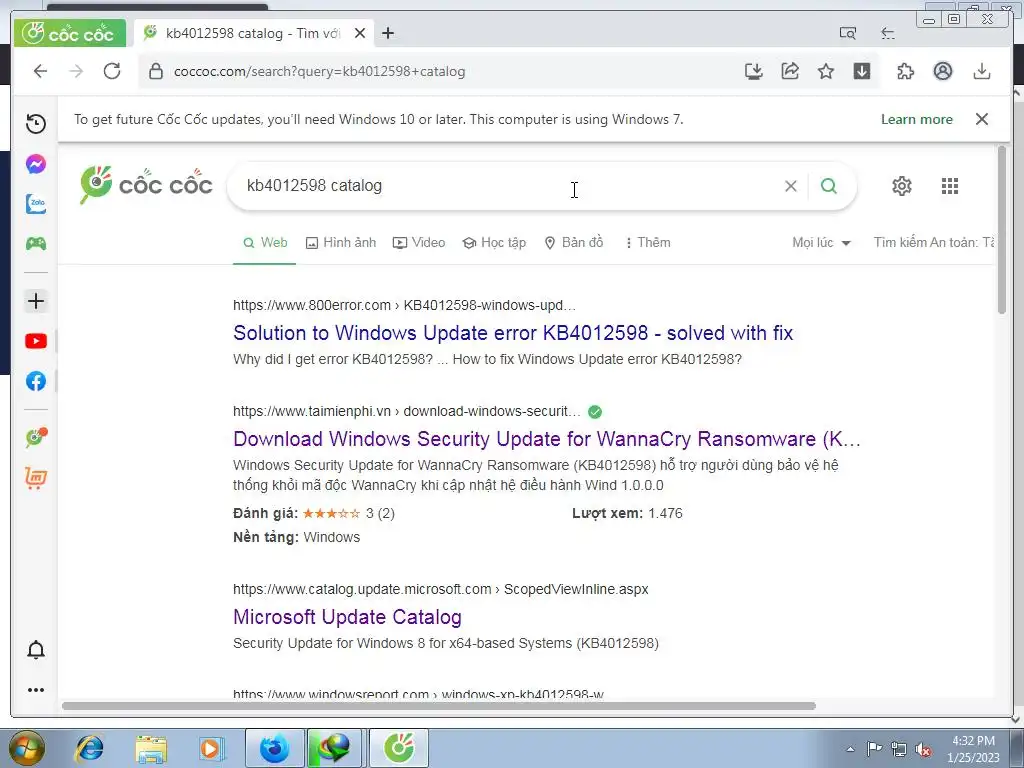Select the Web search tab
Viewport: 1024px width, 768px height.
click(x=264, y=243)
